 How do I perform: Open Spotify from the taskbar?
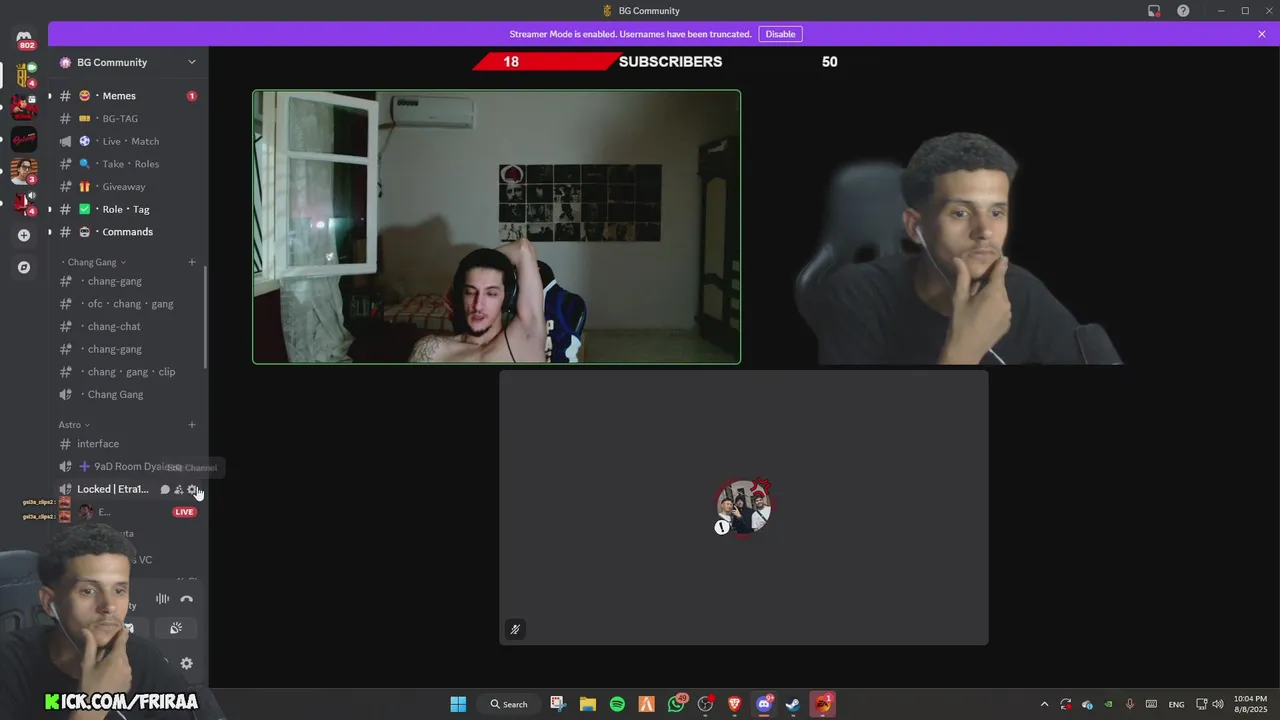coord(617,704)
